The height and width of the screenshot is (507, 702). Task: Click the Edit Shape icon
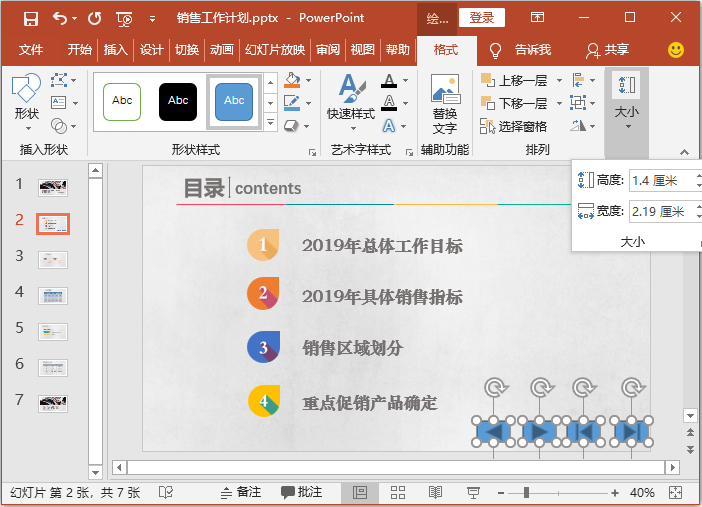pyautogui.click(x=59, y=80)
